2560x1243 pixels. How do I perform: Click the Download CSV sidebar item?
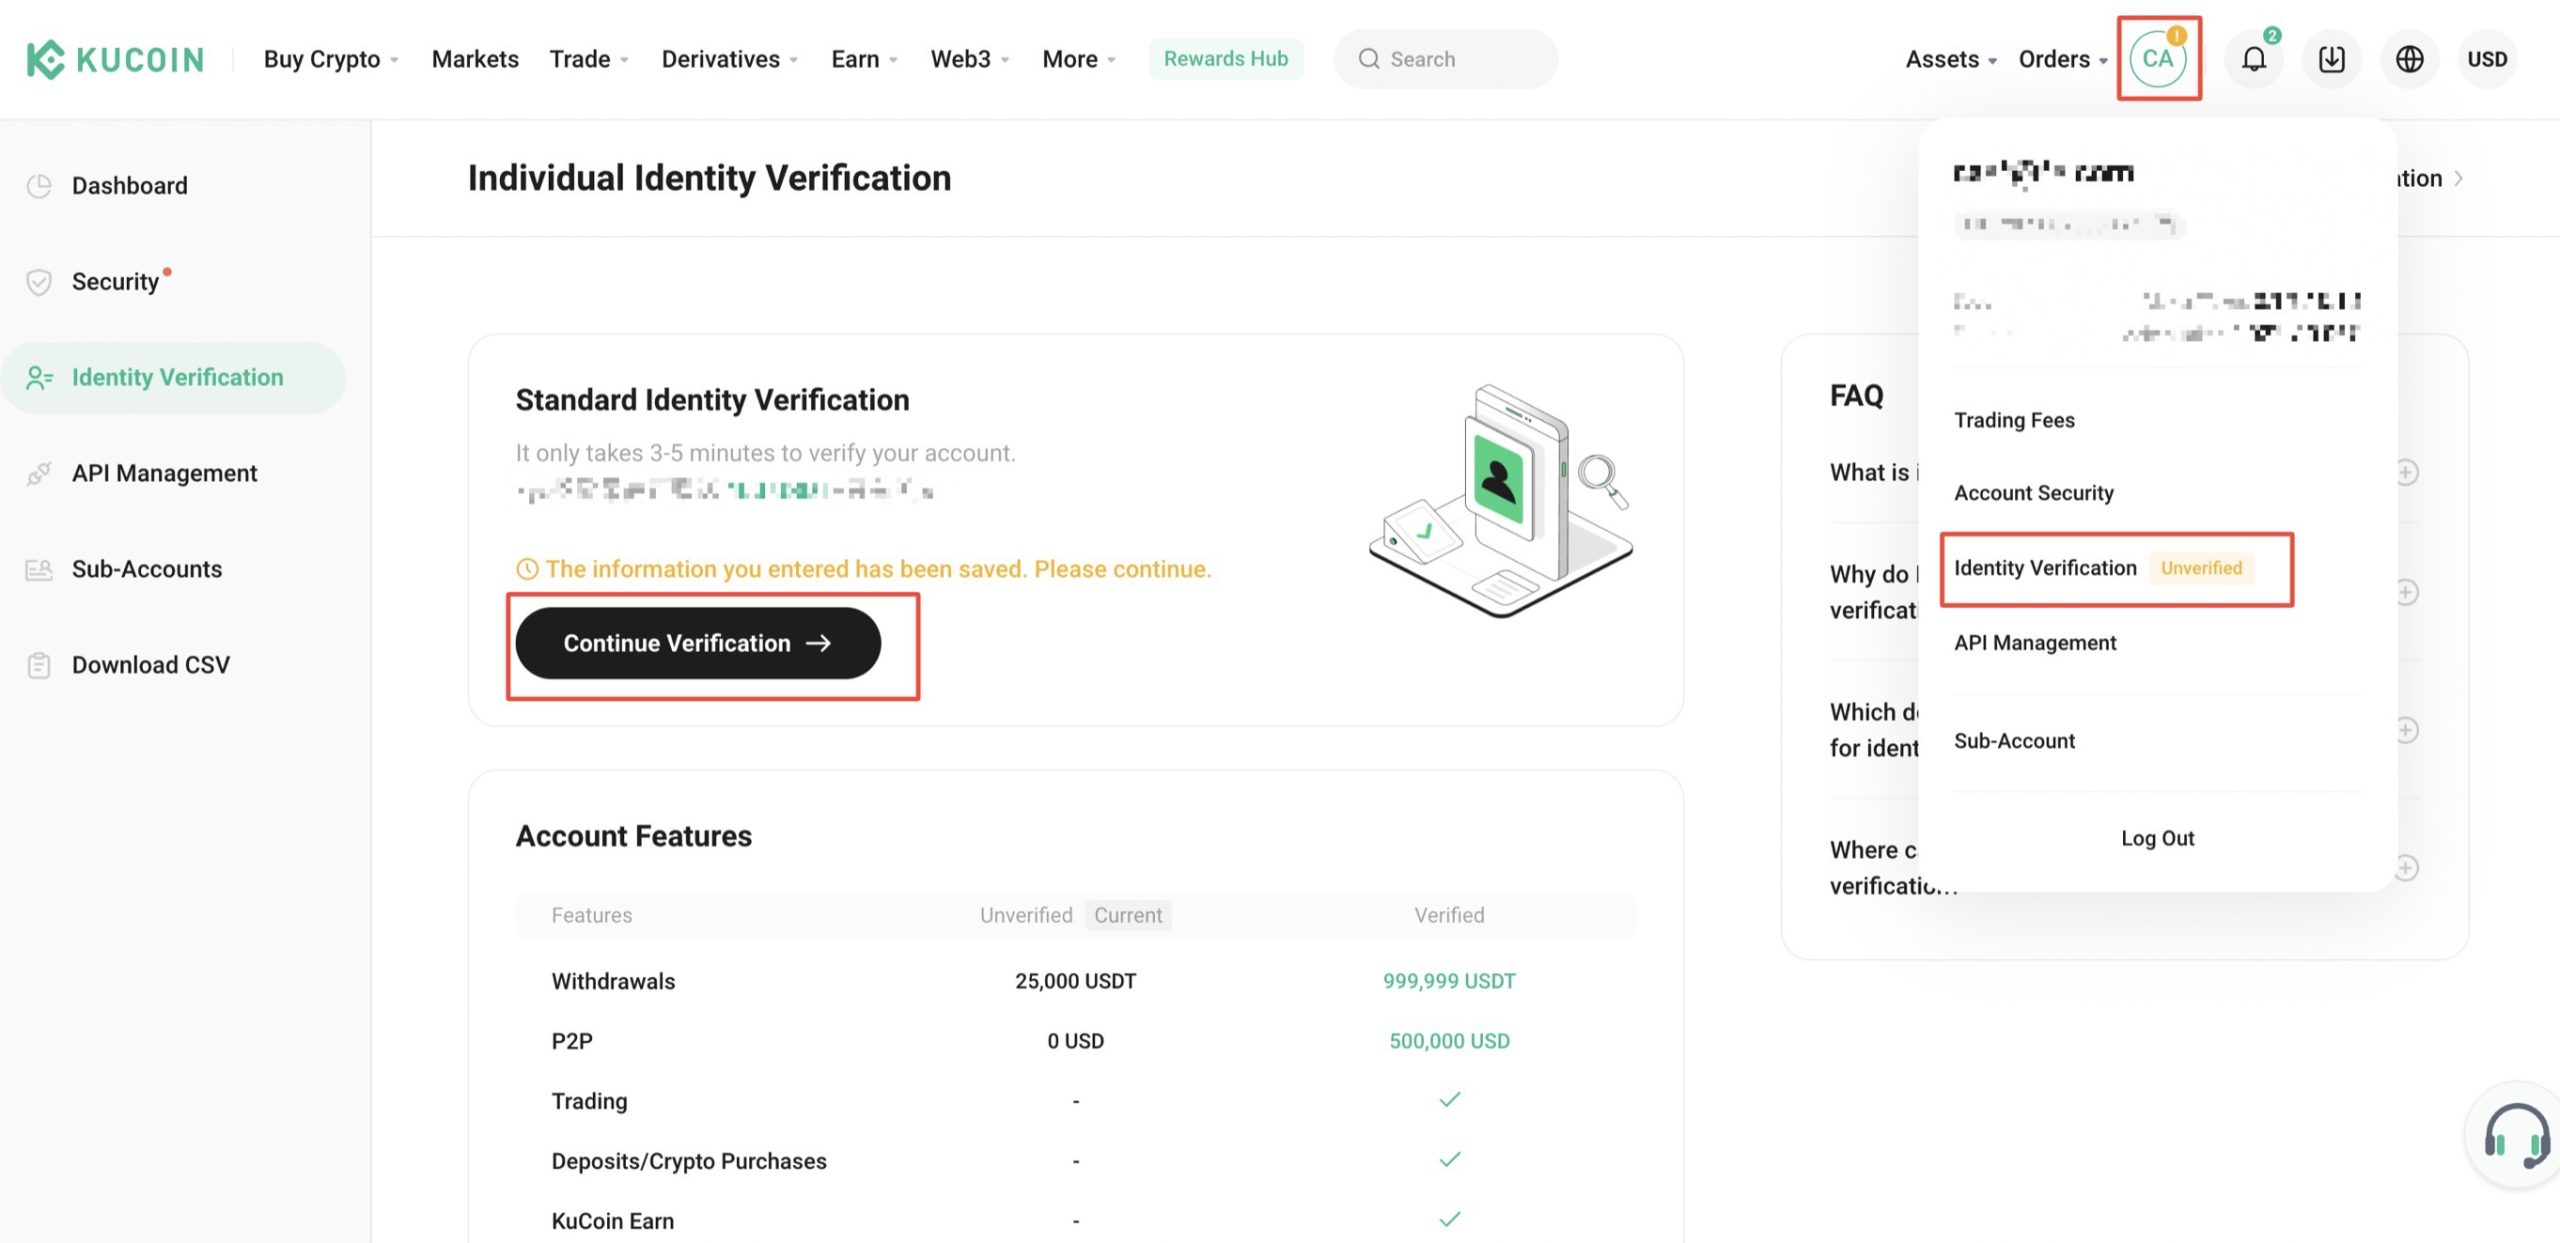(150, 665)
